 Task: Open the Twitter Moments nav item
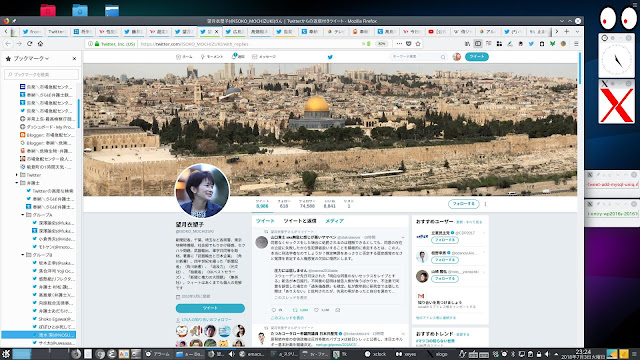tap(212, 57)
